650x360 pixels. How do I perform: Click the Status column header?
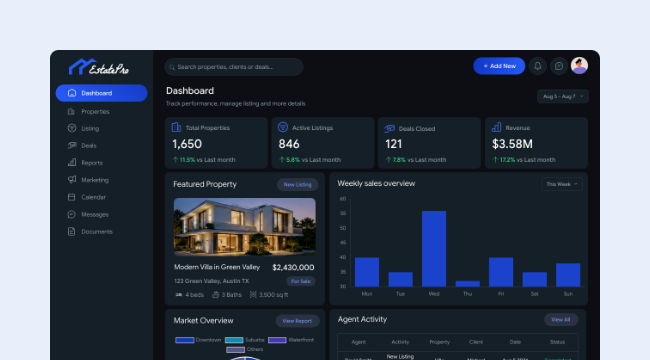point(558,342)
